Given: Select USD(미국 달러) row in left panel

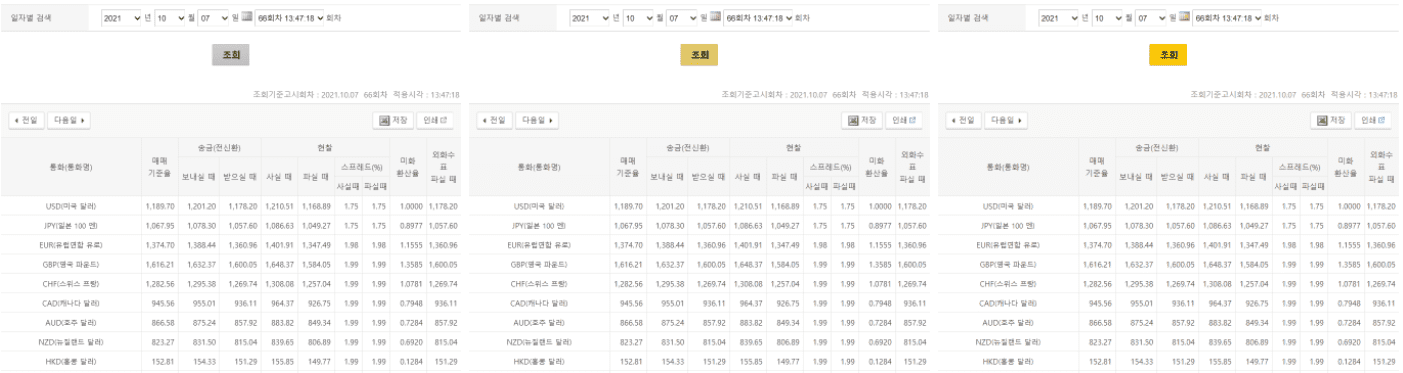Looking at the screenshot, I should 230,206.
